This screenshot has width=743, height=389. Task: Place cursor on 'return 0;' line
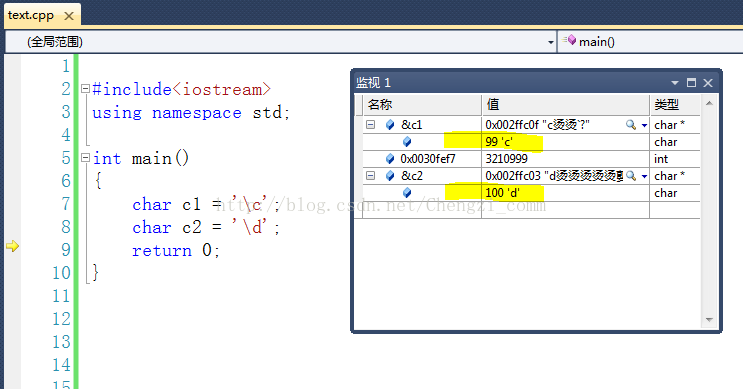[176, 250]
